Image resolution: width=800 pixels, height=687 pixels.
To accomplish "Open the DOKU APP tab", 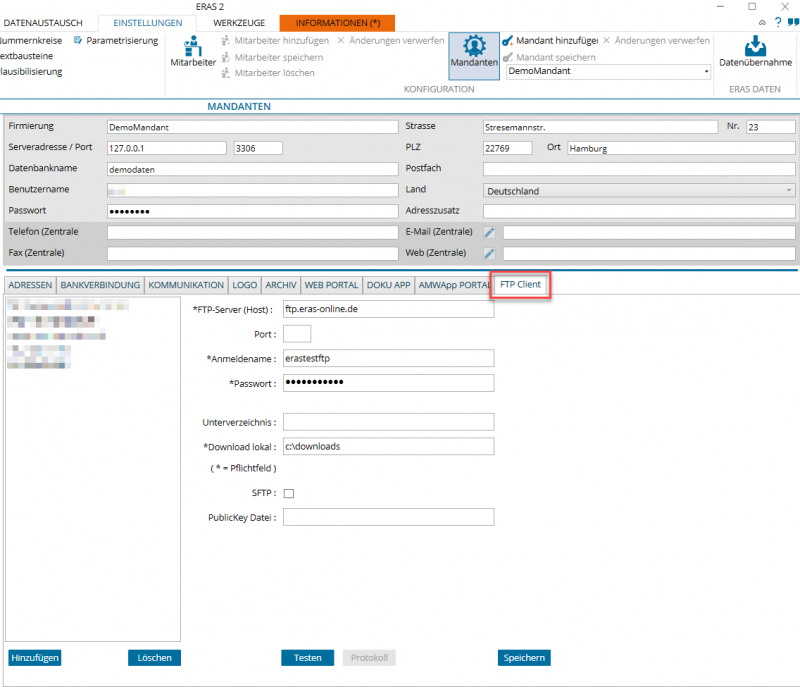I will pos(388,285).
